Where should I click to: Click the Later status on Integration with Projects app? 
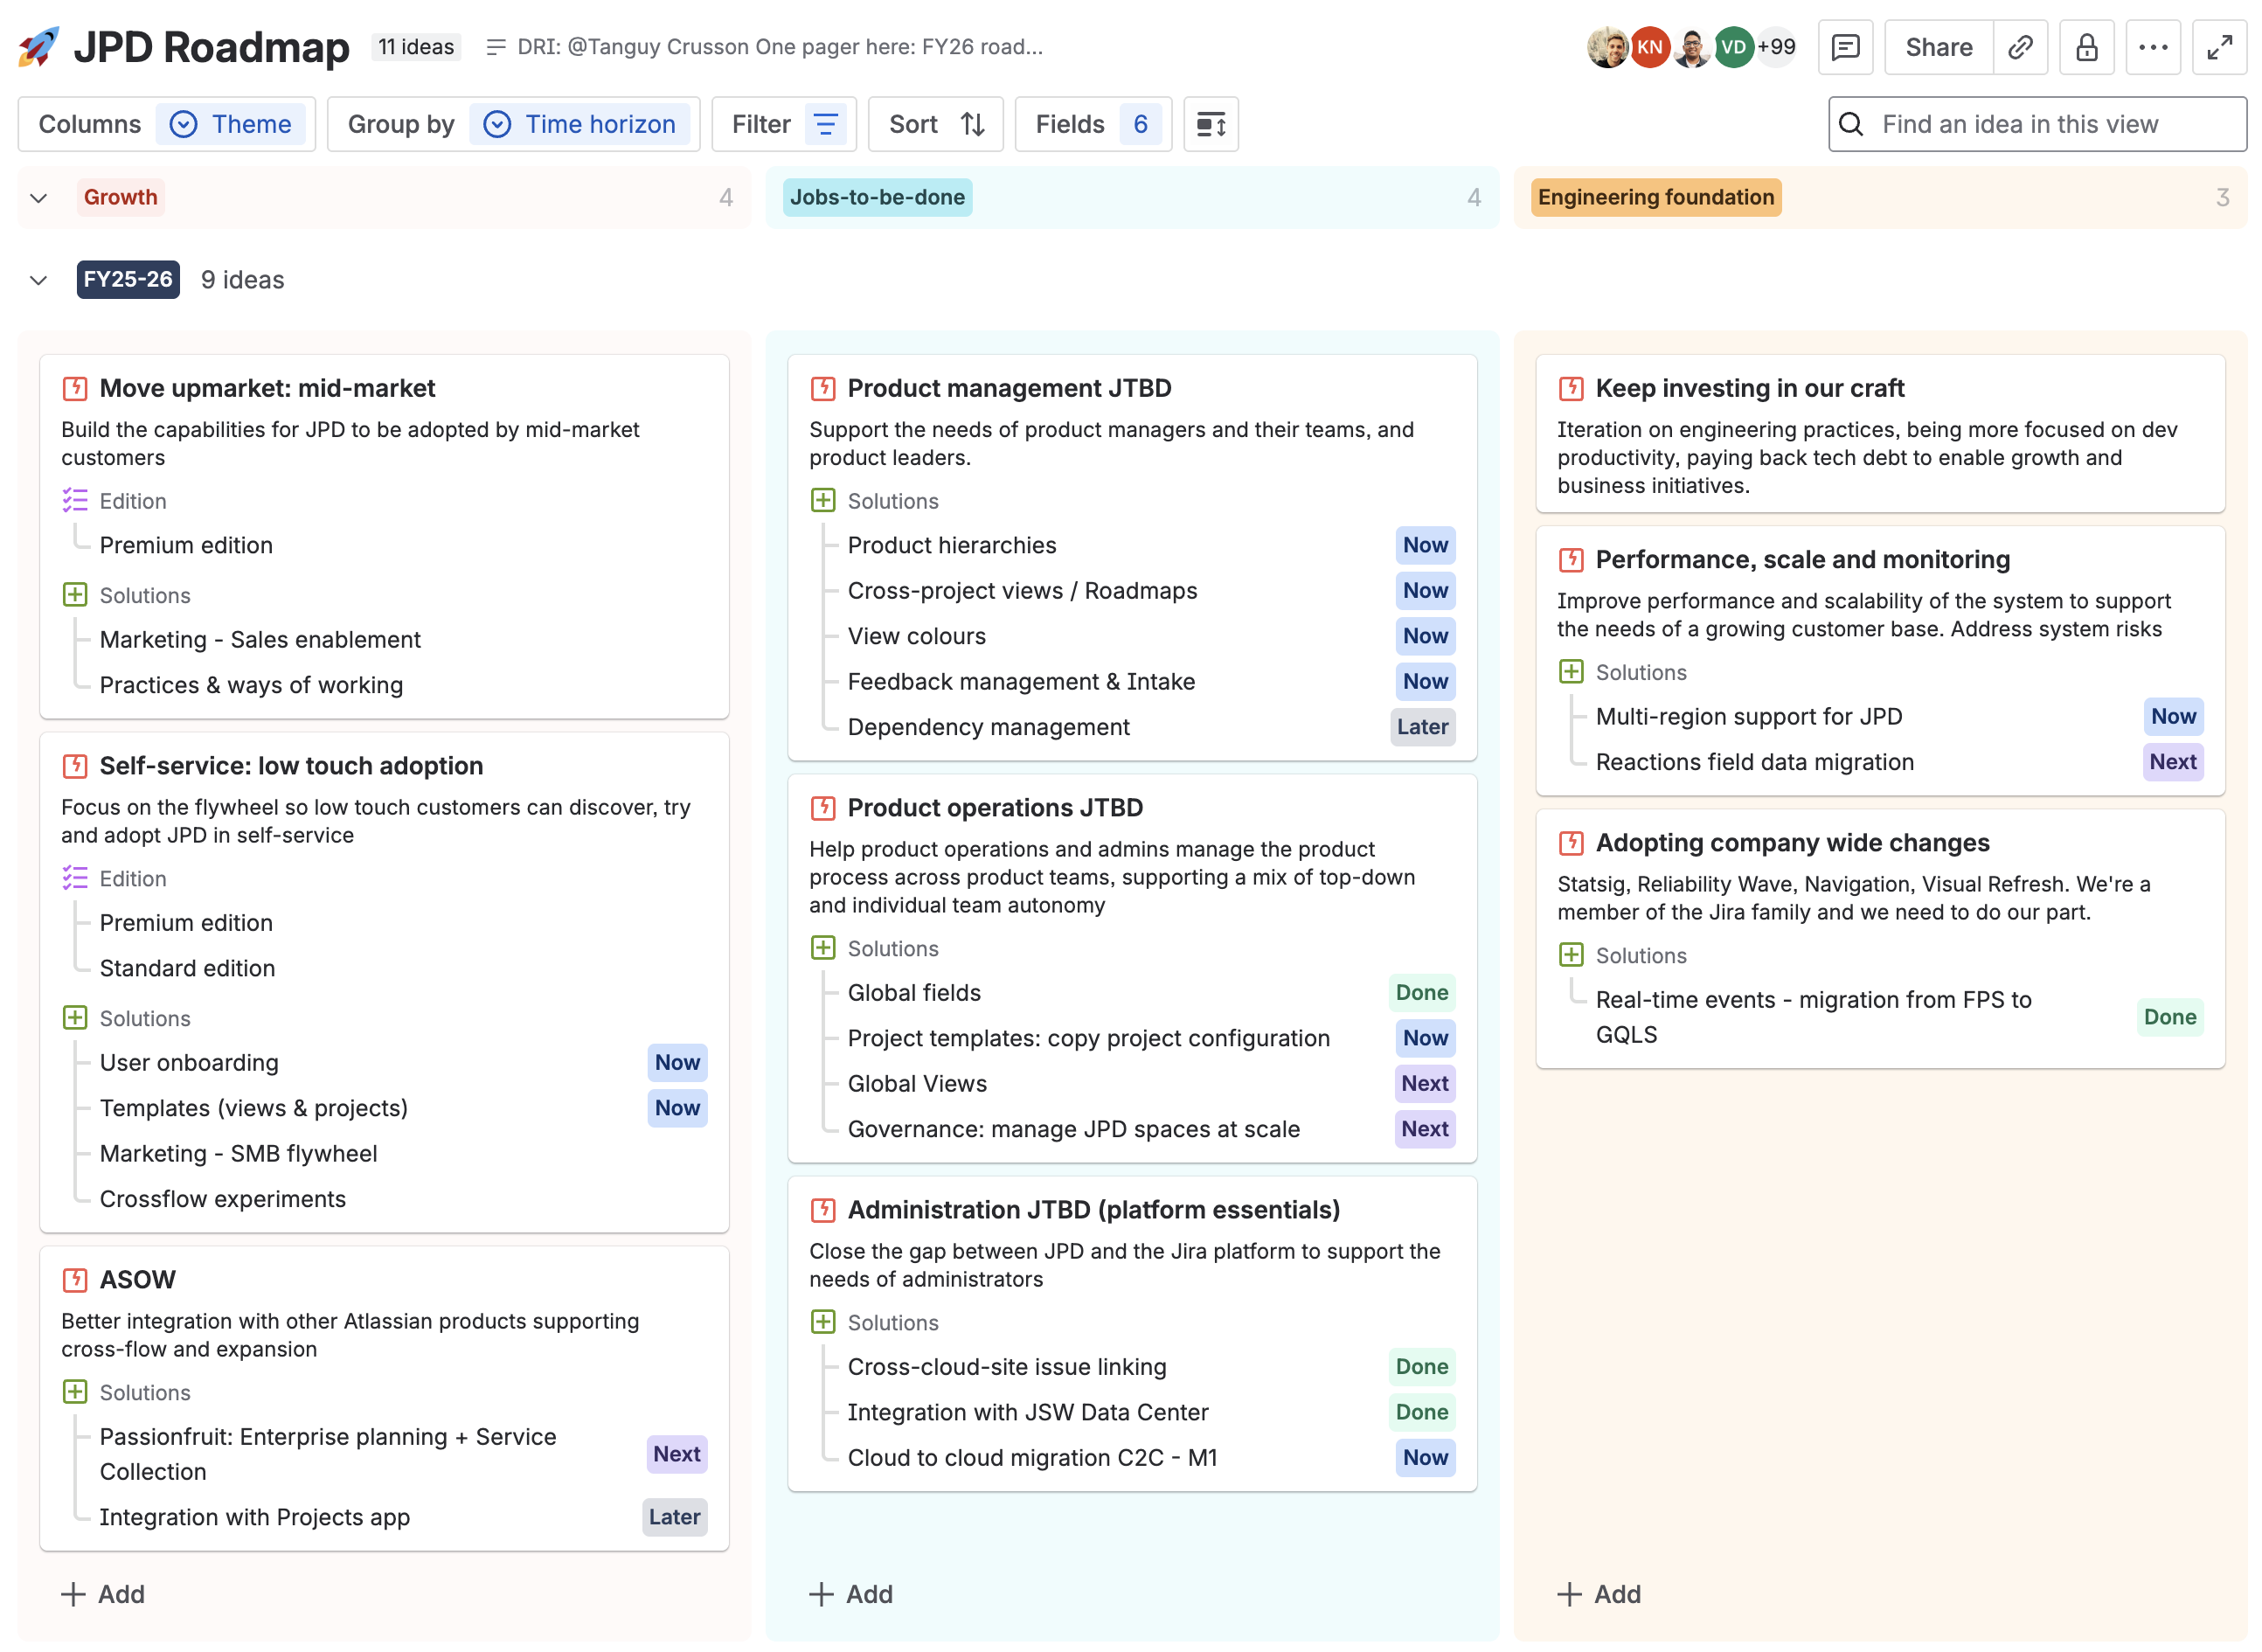tap(674, 1517)
